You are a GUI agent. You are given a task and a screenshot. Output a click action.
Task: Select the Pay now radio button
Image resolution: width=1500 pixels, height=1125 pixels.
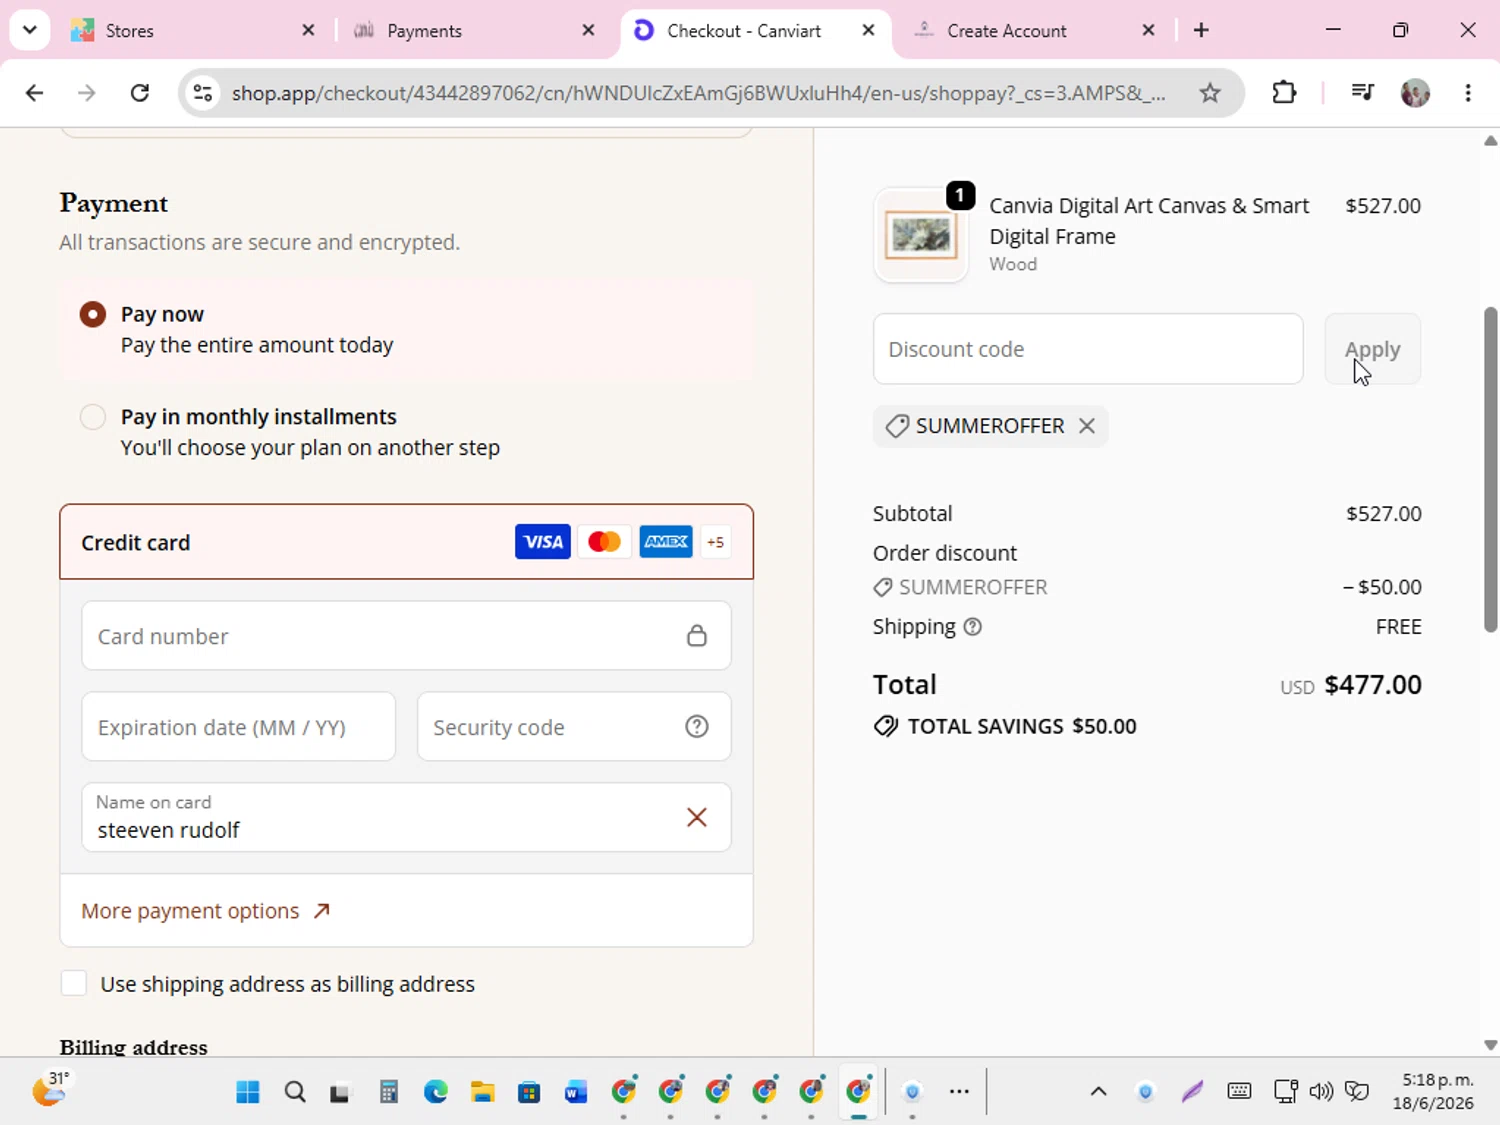pos(93,314)
